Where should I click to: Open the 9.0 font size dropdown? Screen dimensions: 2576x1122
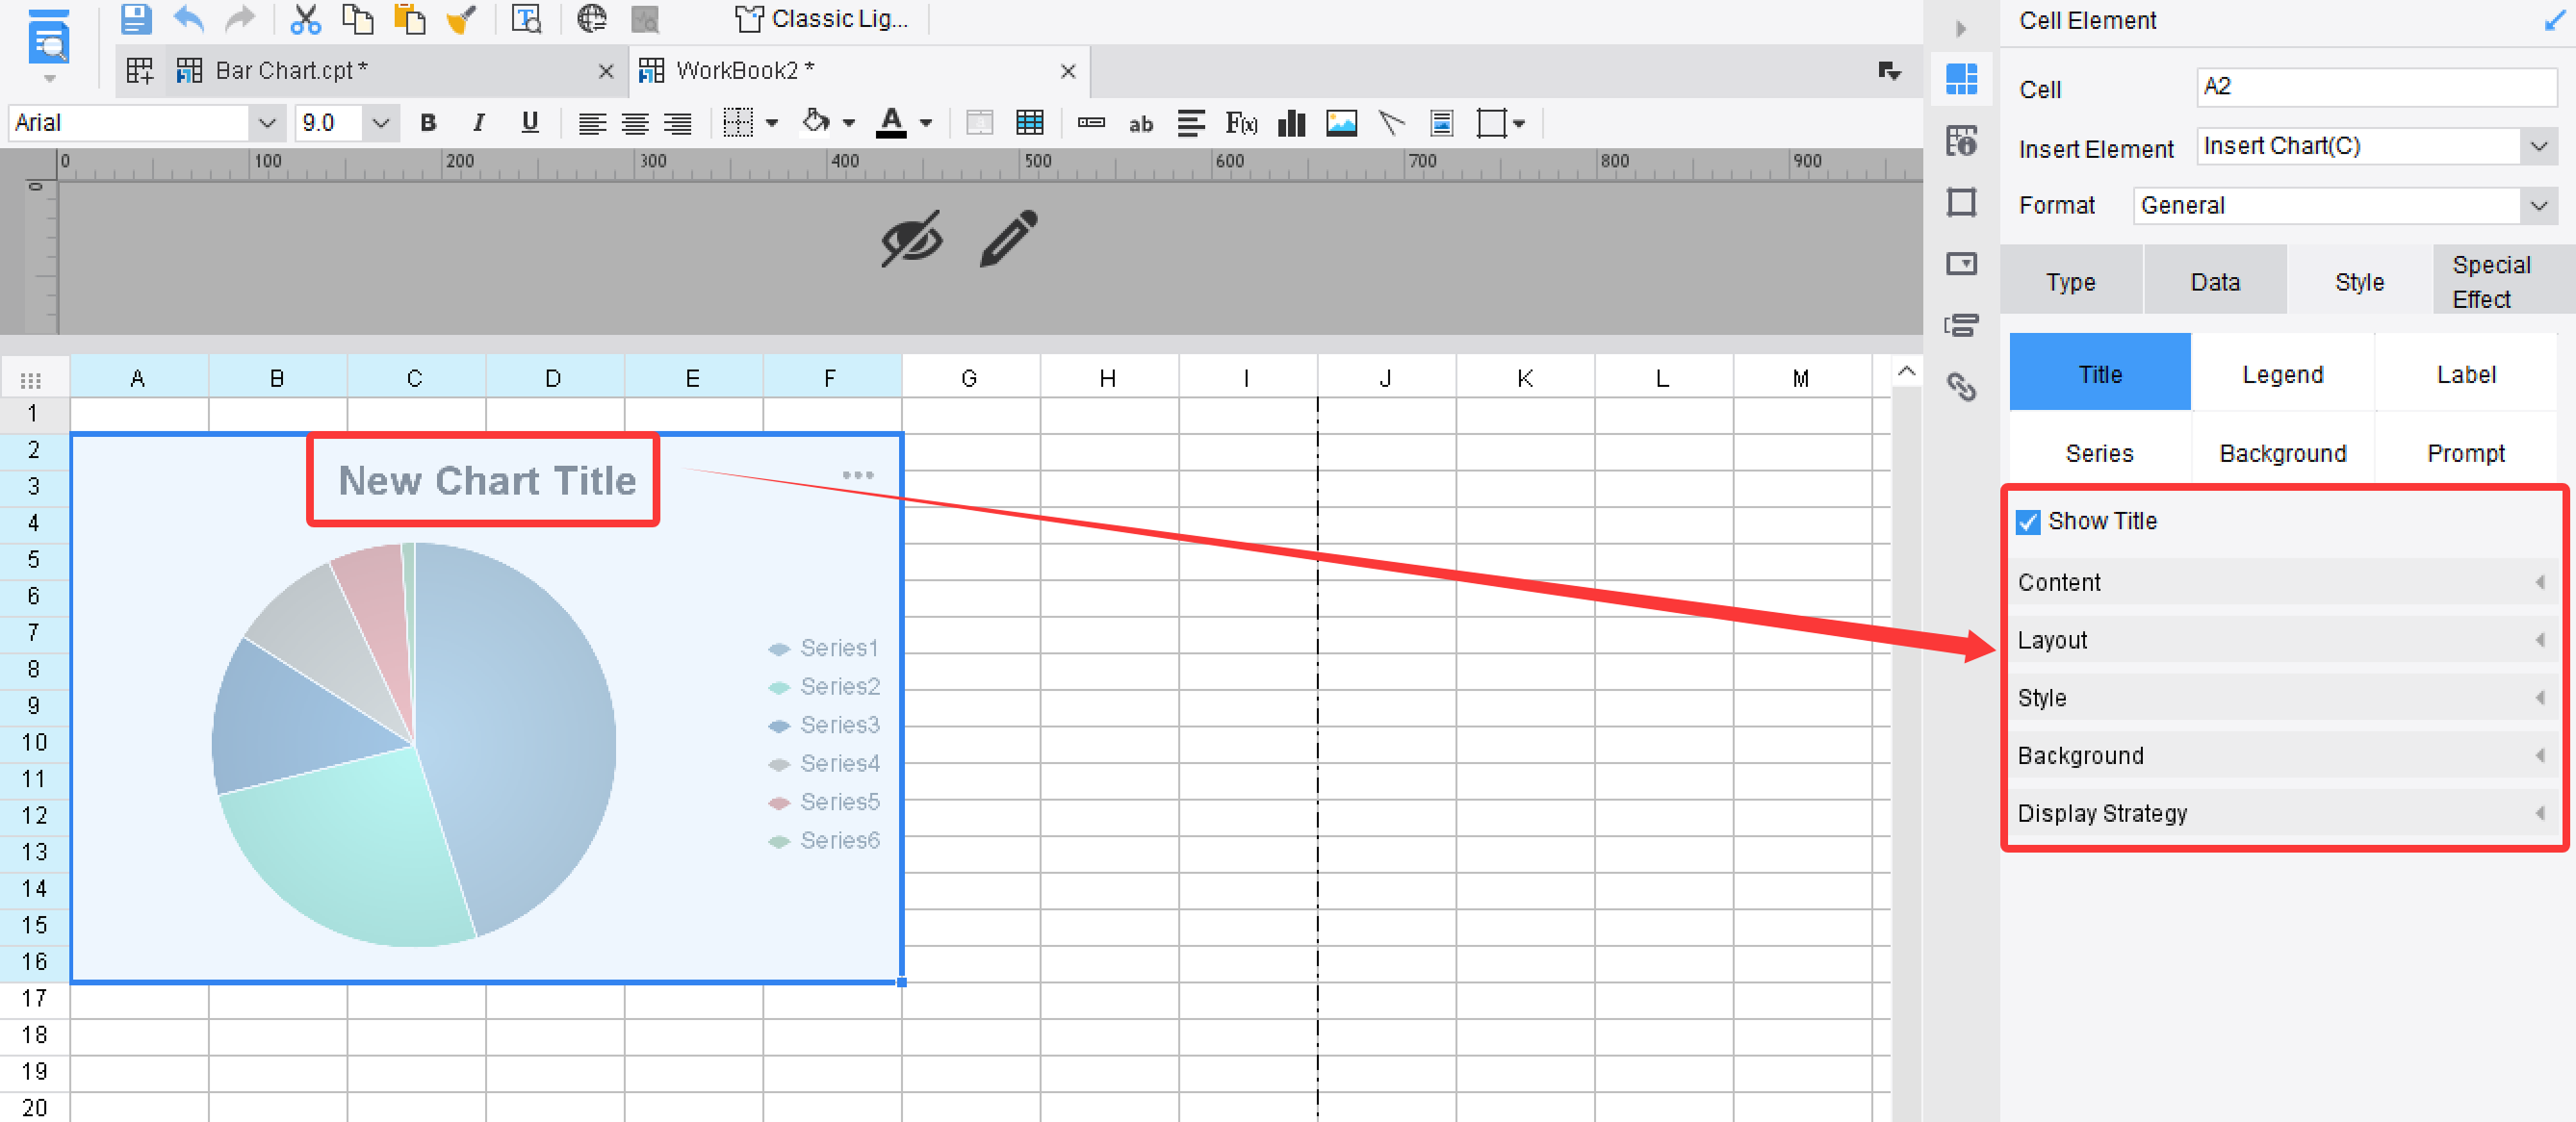pos(380,123)
